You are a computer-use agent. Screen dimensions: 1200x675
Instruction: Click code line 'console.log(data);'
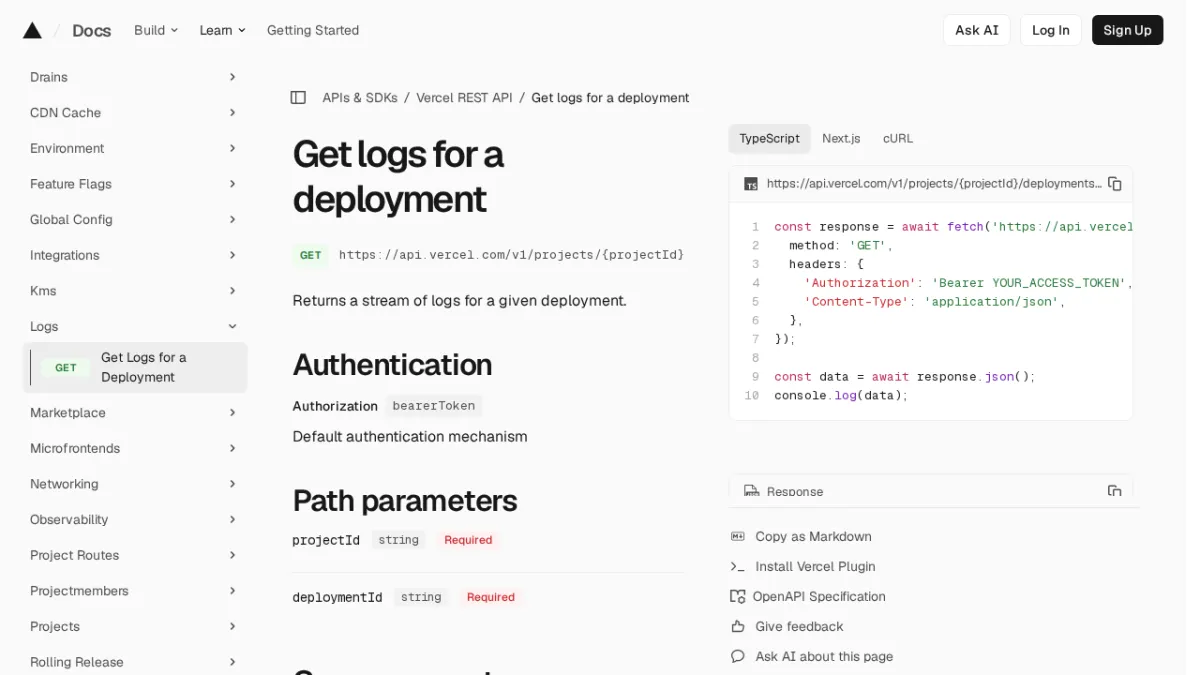(841, 396)
